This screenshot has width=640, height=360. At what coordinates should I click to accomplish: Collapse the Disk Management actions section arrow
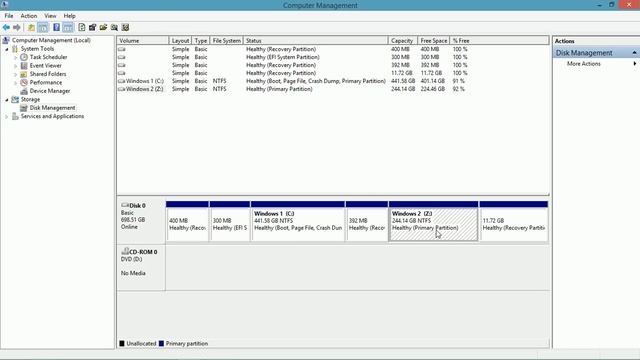tap(634, 53)
